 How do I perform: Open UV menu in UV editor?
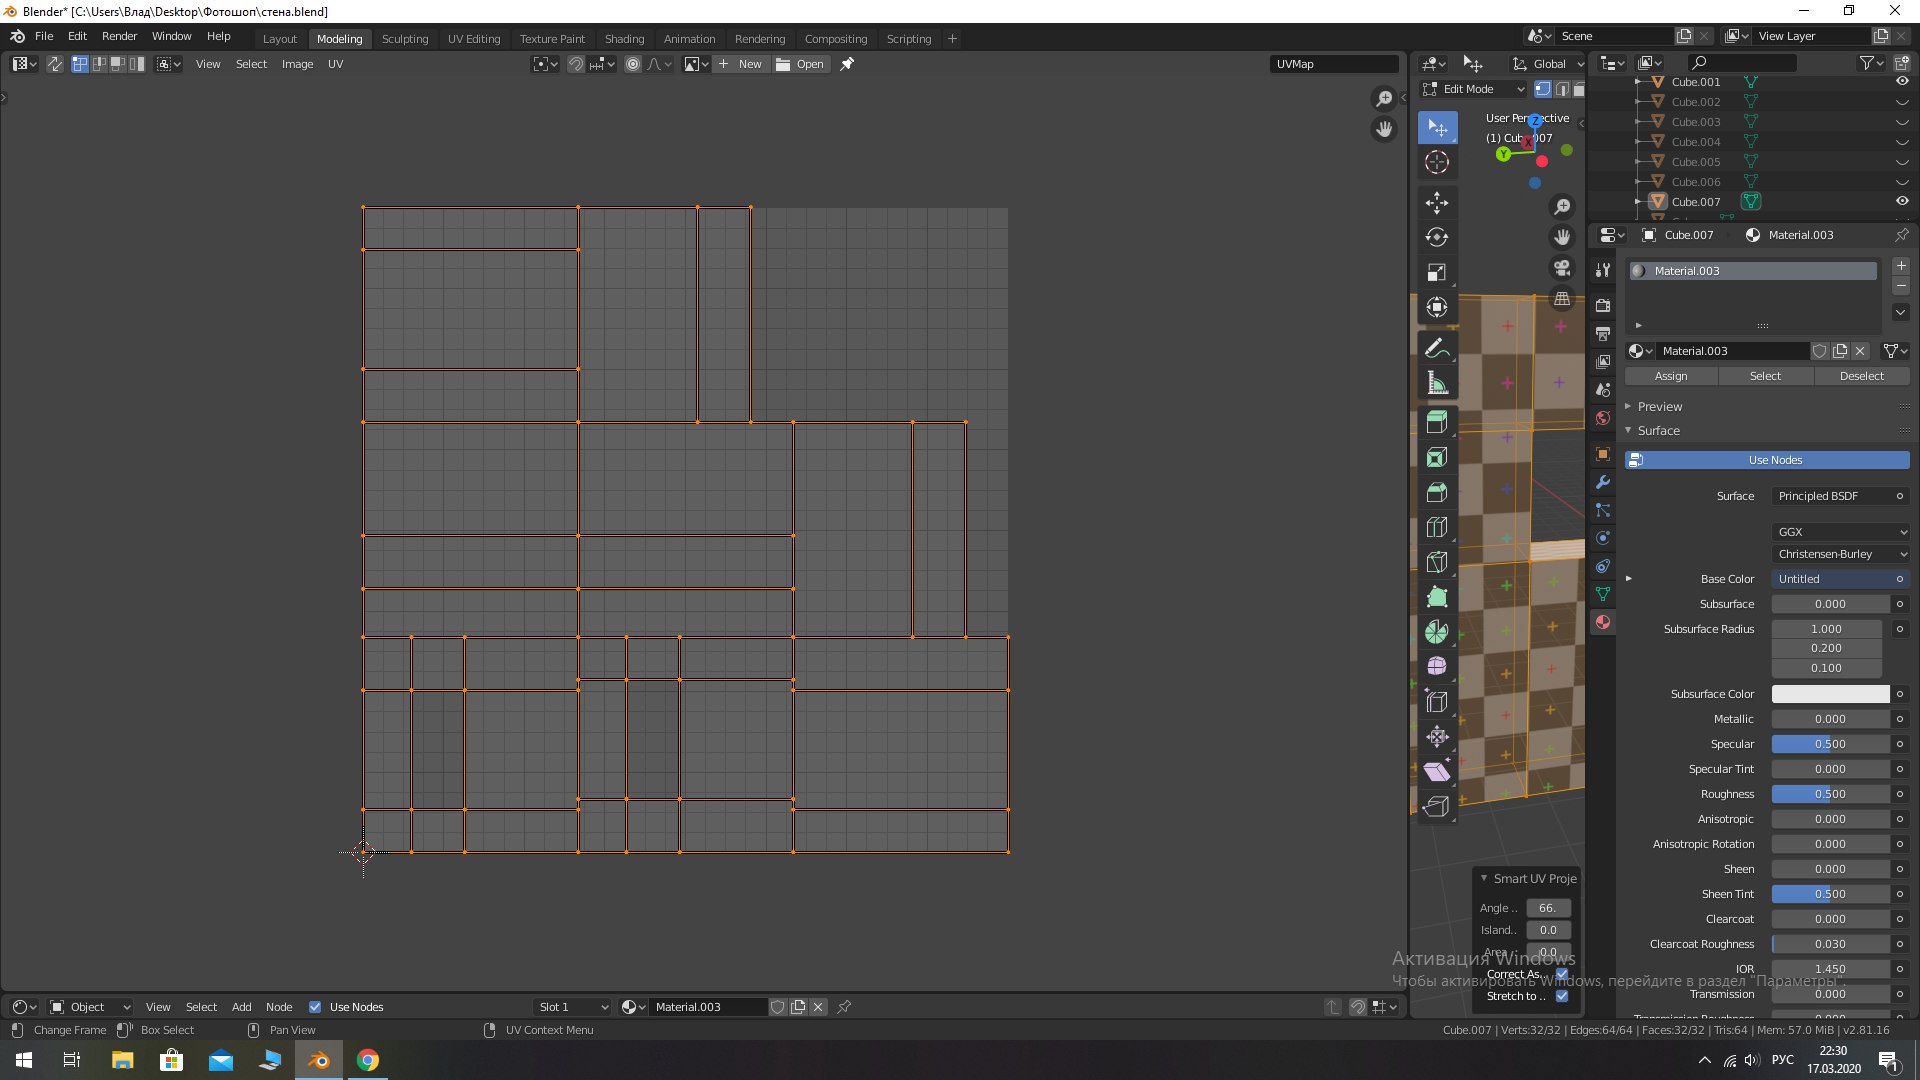tap(335, 64)
